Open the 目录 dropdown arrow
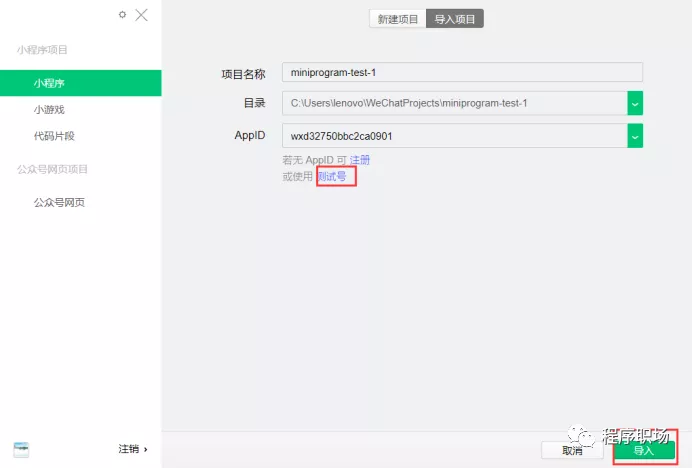Image resolution: width=692 pixels, height=468 pixels. tap(635, 103)
